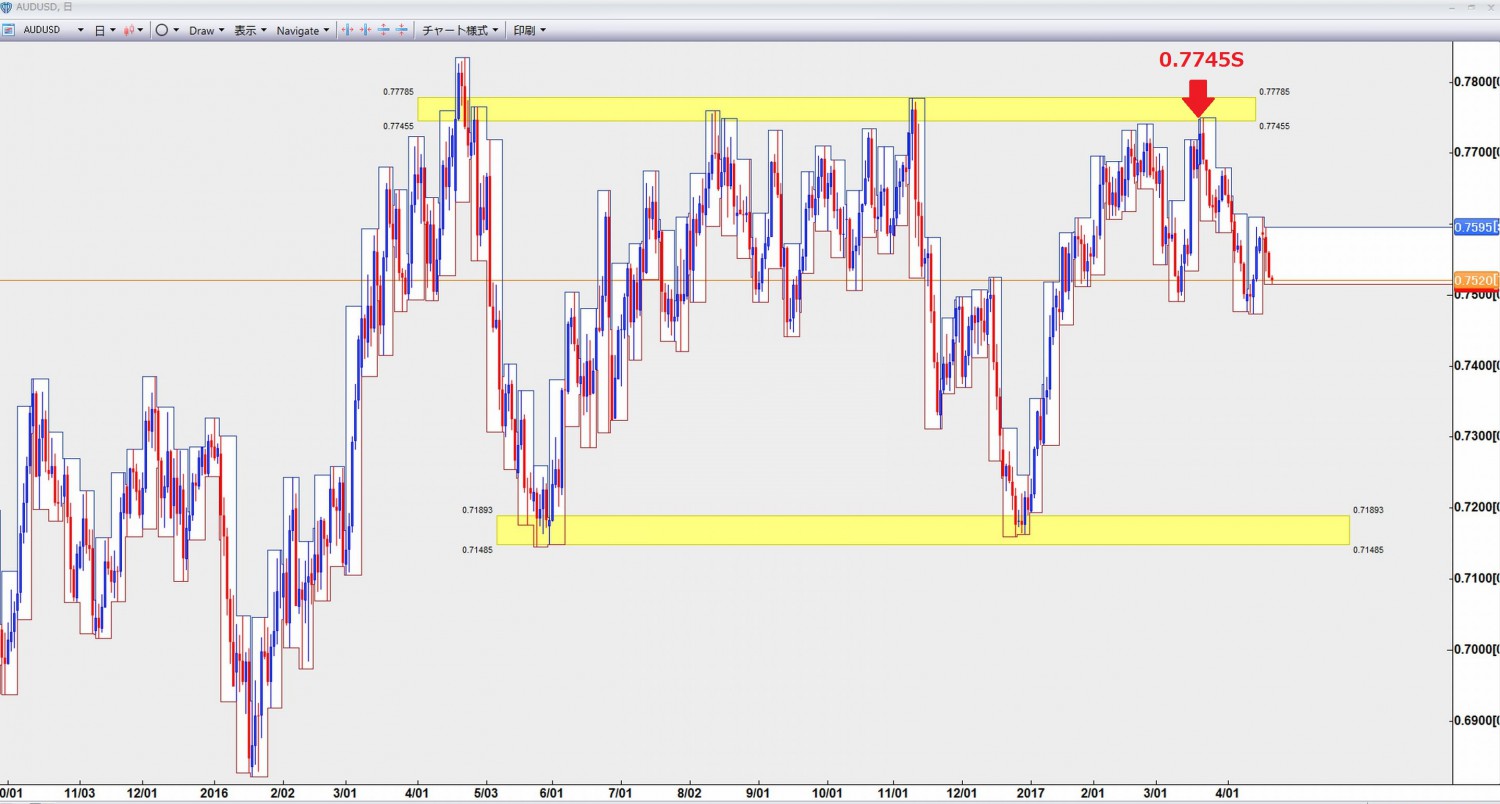Click the 2017 date axis label
The width and height of the screenshot is (1500, 804).
pyautogui.click(x=1029, y=791)
